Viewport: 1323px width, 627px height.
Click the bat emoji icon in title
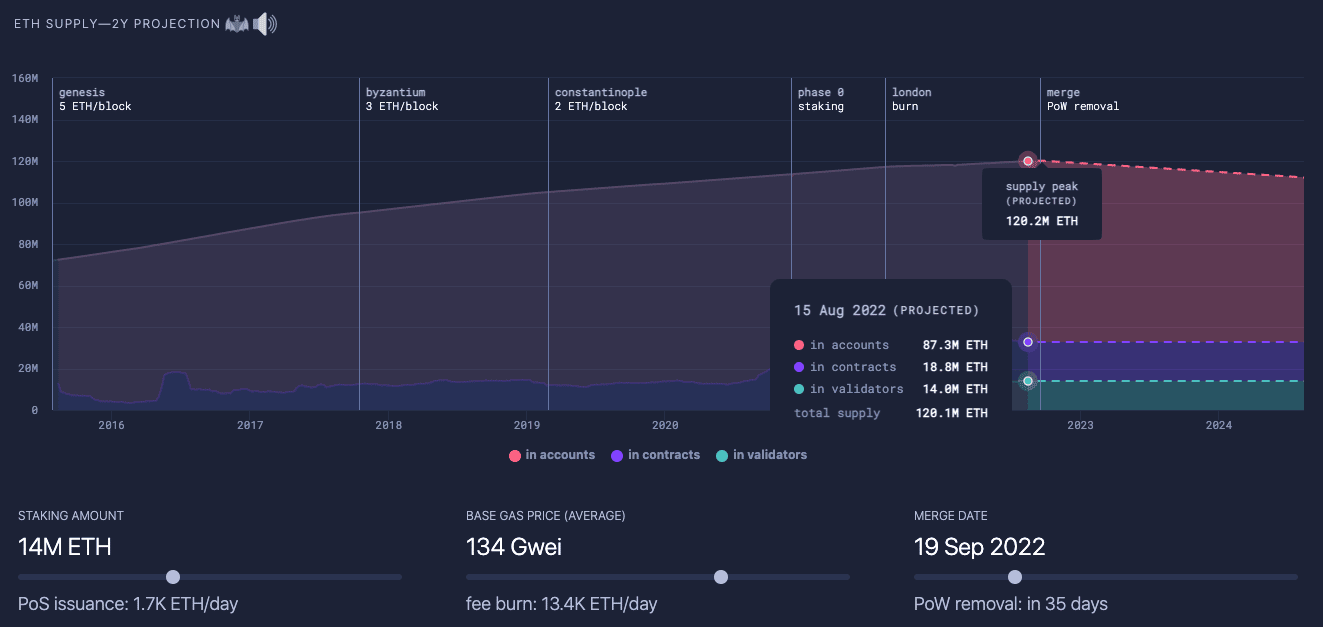[x=237, y=23]
